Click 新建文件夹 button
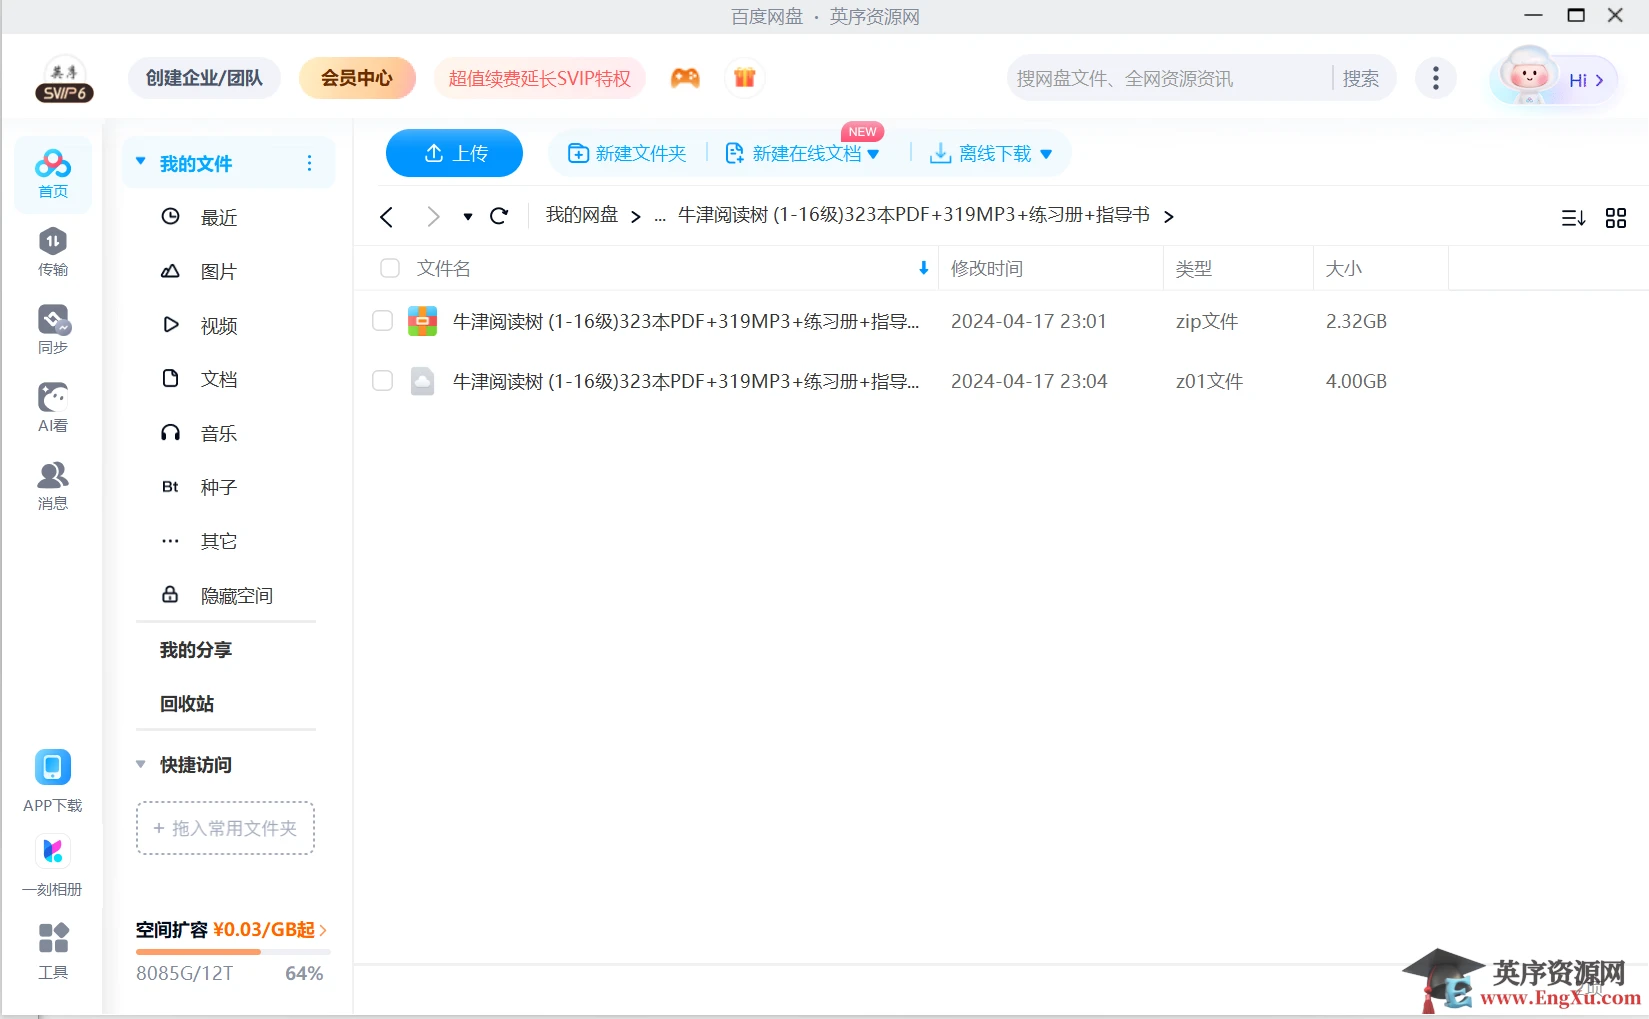This screenshot has width=1649, height=1019. click(x=627, y=153)
